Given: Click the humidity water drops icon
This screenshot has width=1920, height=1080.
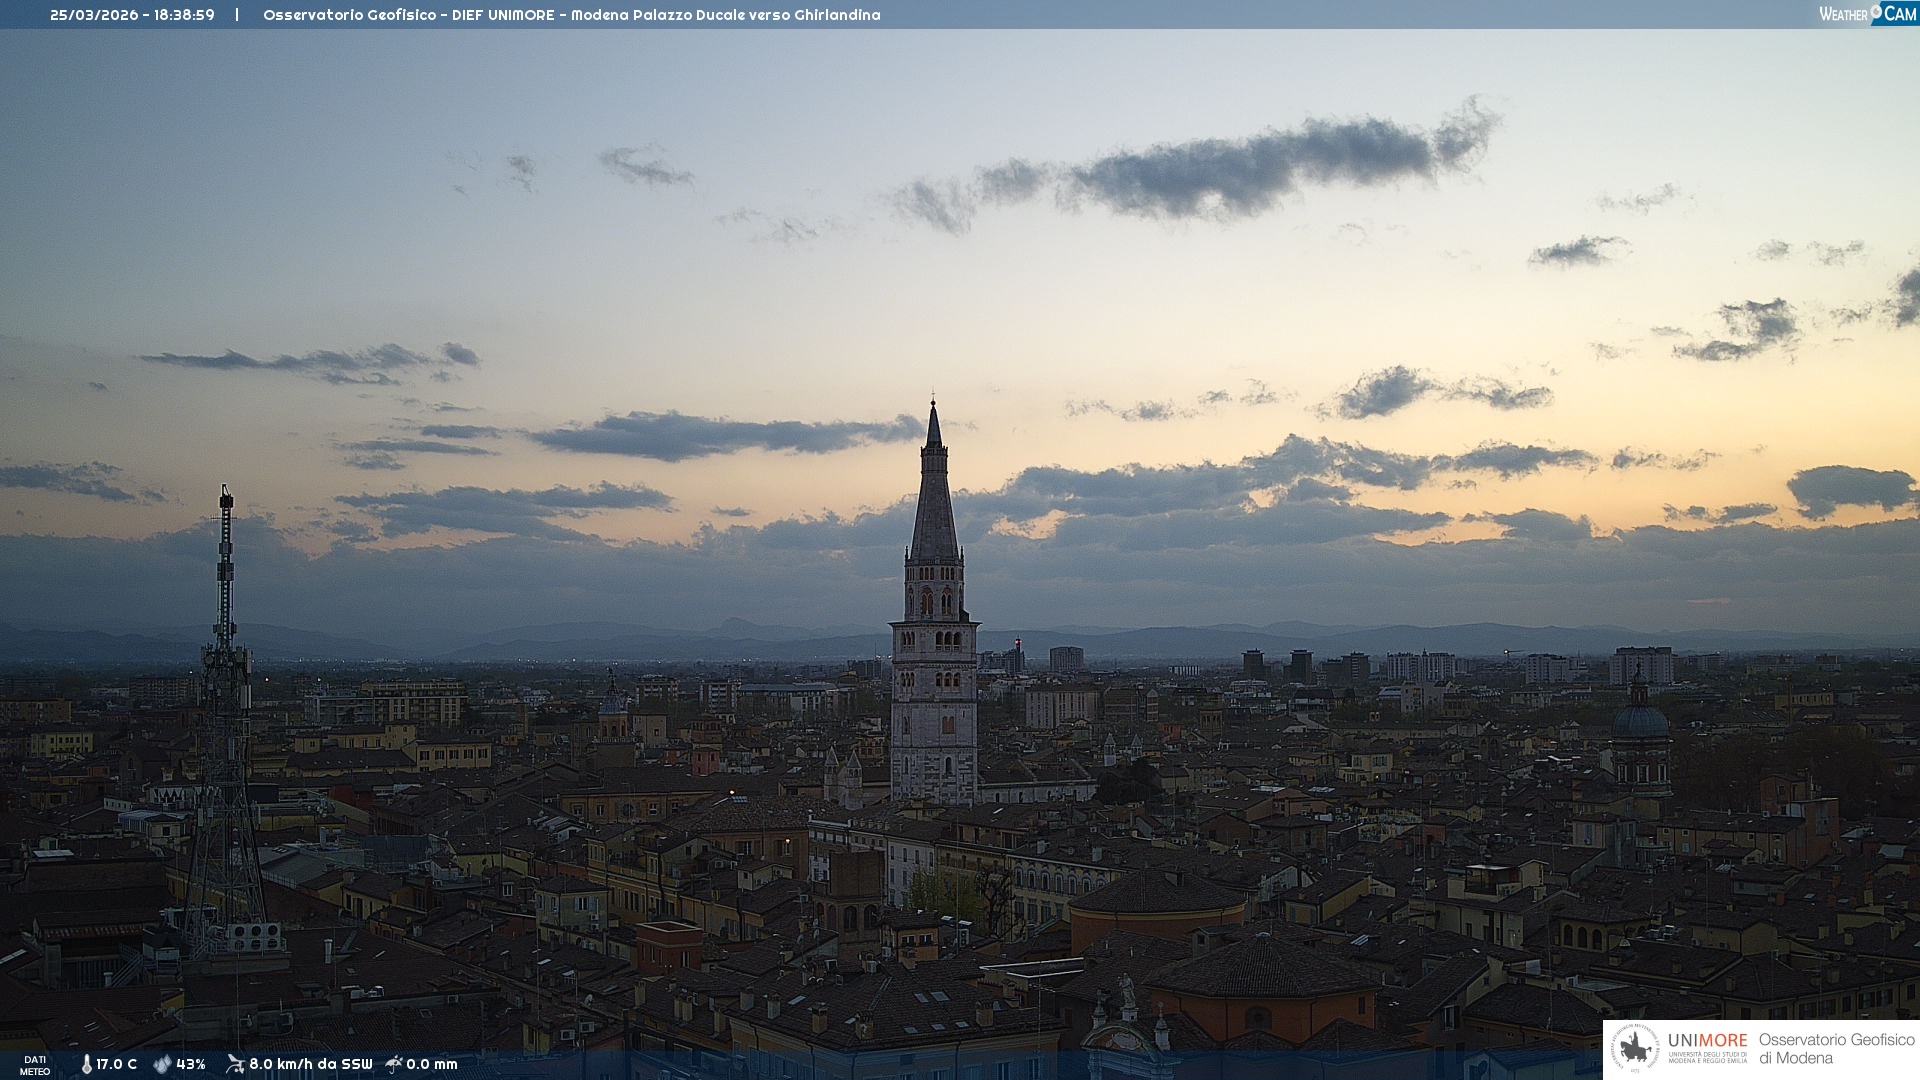Looking at the screenshot, I should [x=162, y=1064].
